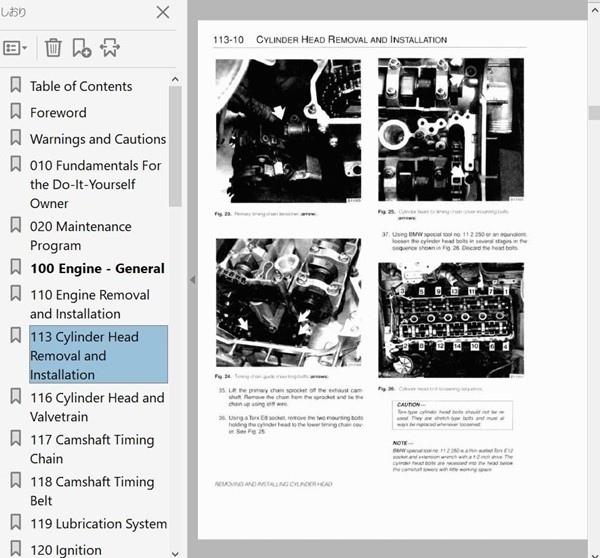Open 116 Cylinder Head and Valvetrain
This screenshot has height=558, width=600.
(x=97, y=407)
